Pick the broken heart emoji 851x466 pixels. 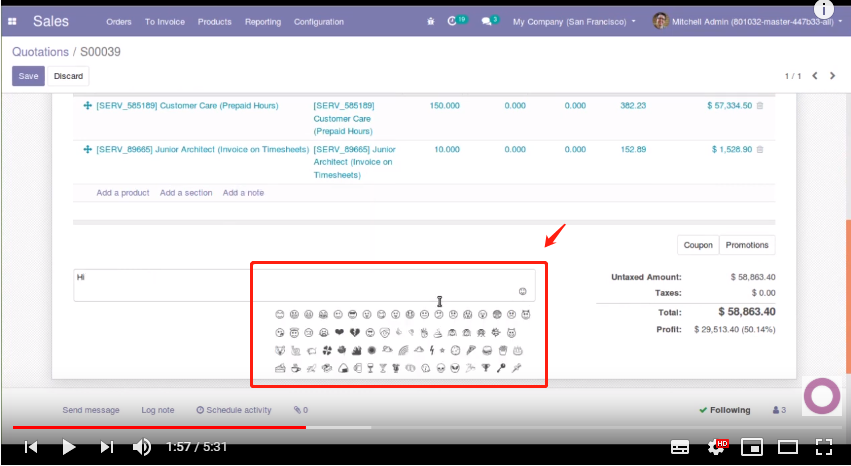pos(353,332)
